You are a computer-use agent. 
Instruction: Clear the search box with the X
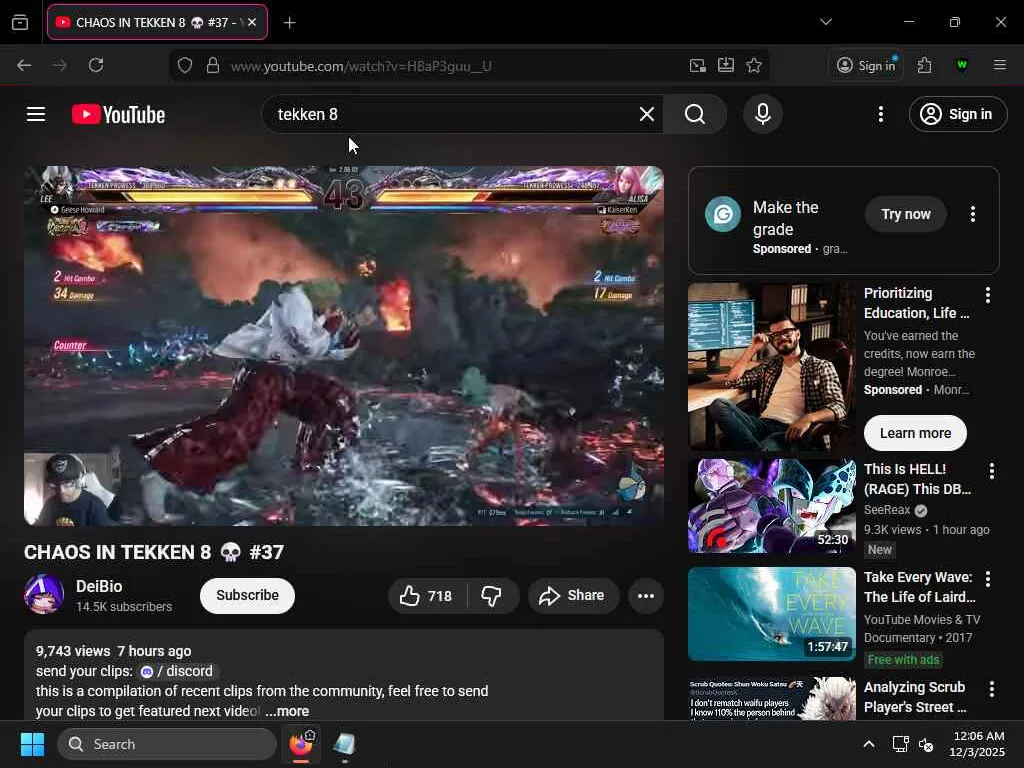[647, 114]
